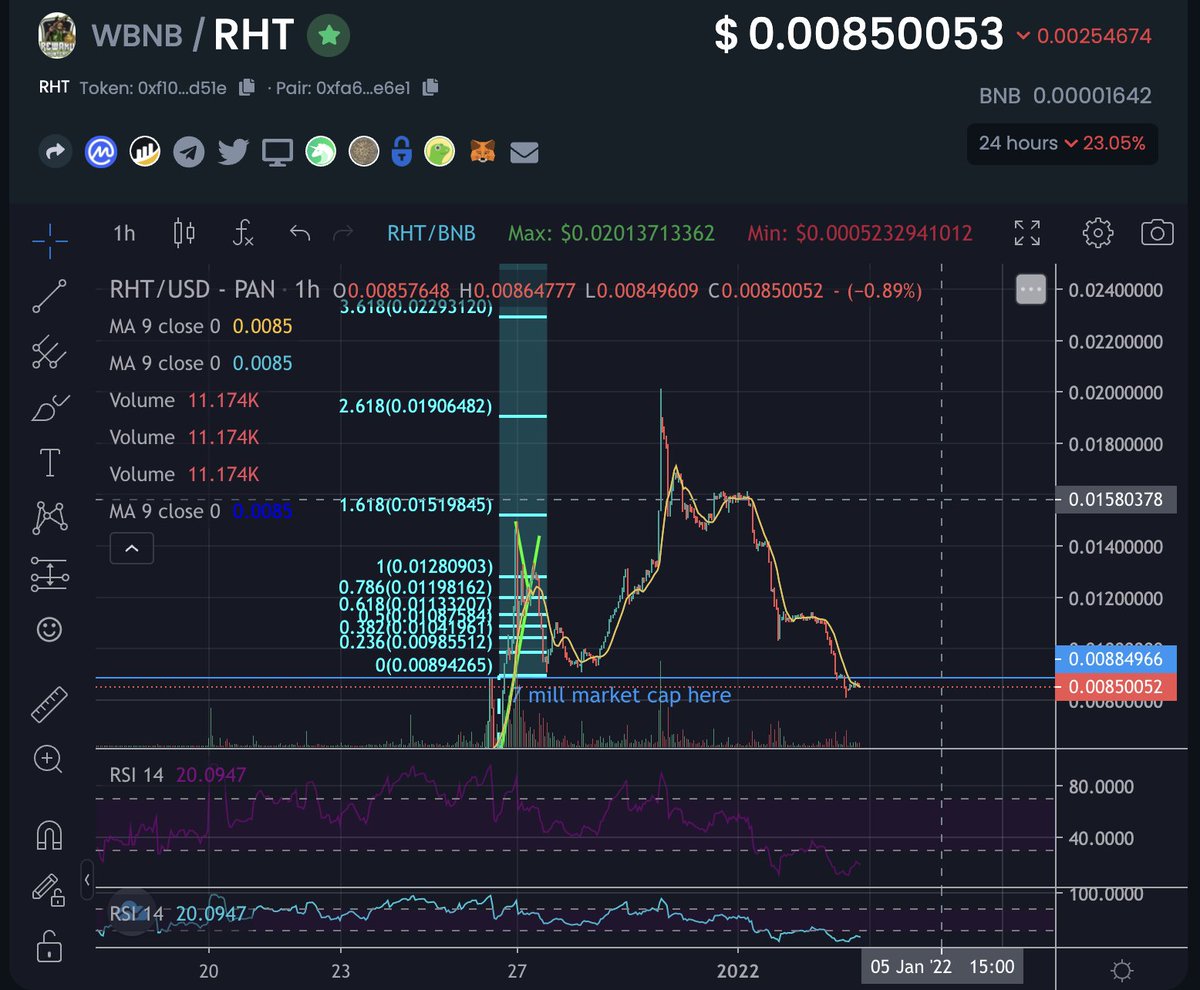Collapse the indicator legend with chevron
The height and width of the screenshot is (990, 1200).
tap(132, 548)
